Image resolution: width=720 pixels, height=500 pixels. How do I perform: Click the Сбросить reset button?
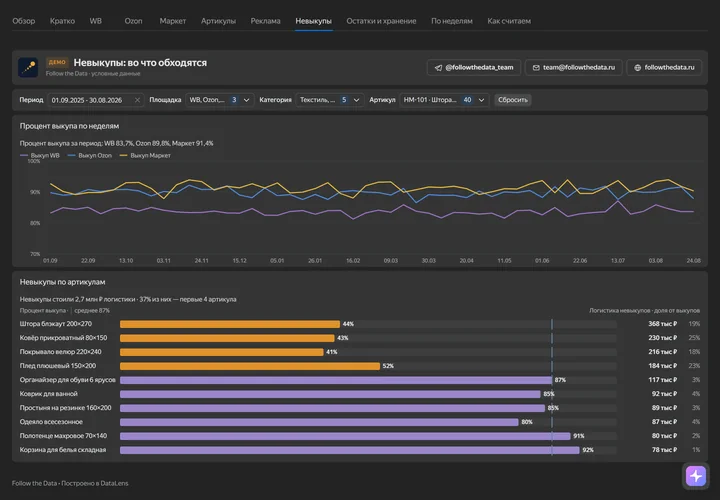point(513,100)
